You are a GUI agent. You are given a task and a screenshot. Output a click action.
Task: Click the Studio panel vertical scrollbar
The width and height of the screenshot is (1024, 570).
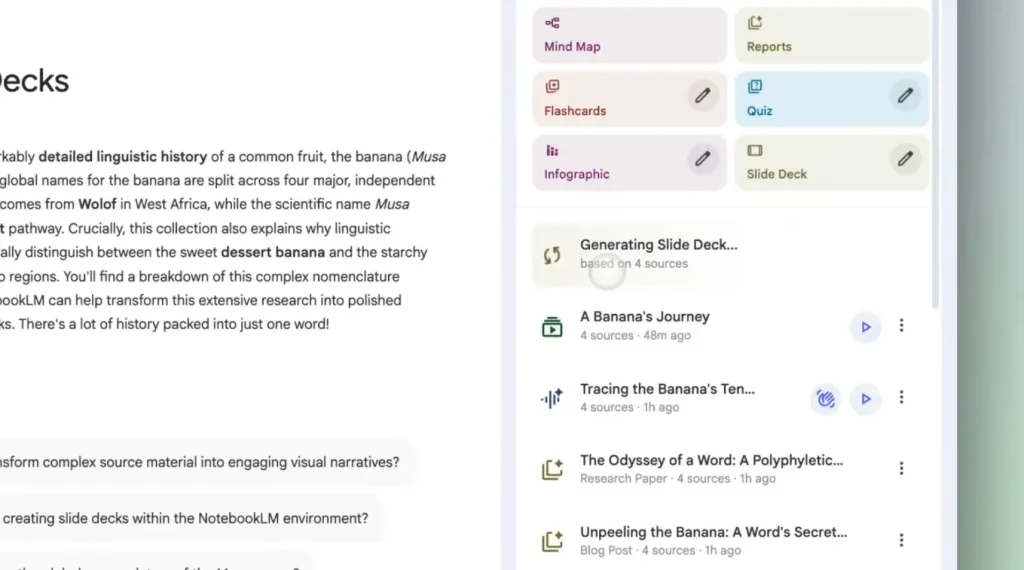936,150
